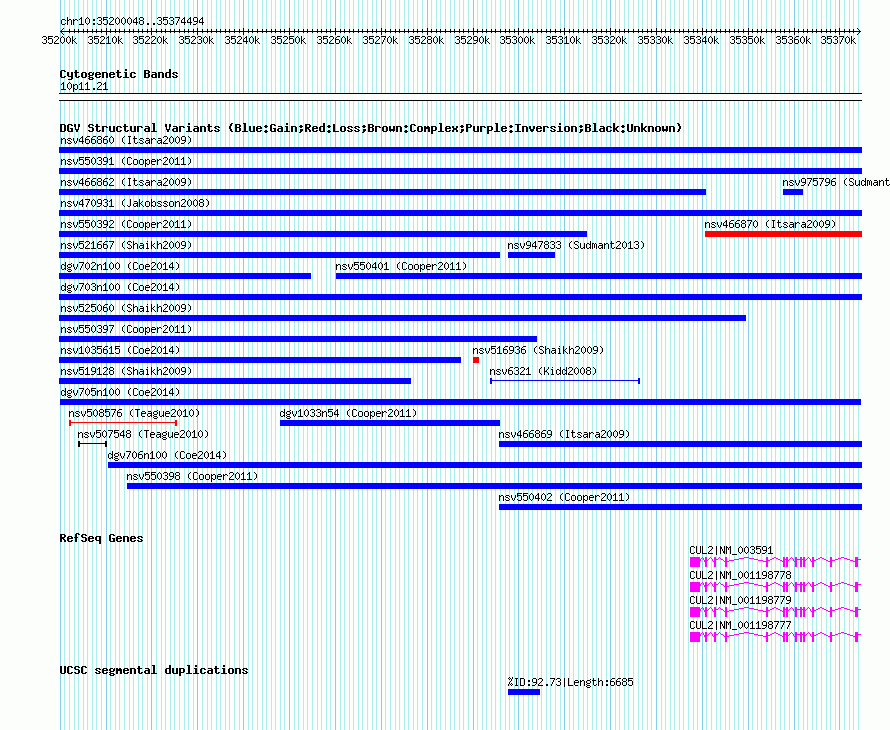The width and height of the screenshot is (890, 730).
Task: Click the dgv1033n54 (Cooper2011) label
Action: 348,413
